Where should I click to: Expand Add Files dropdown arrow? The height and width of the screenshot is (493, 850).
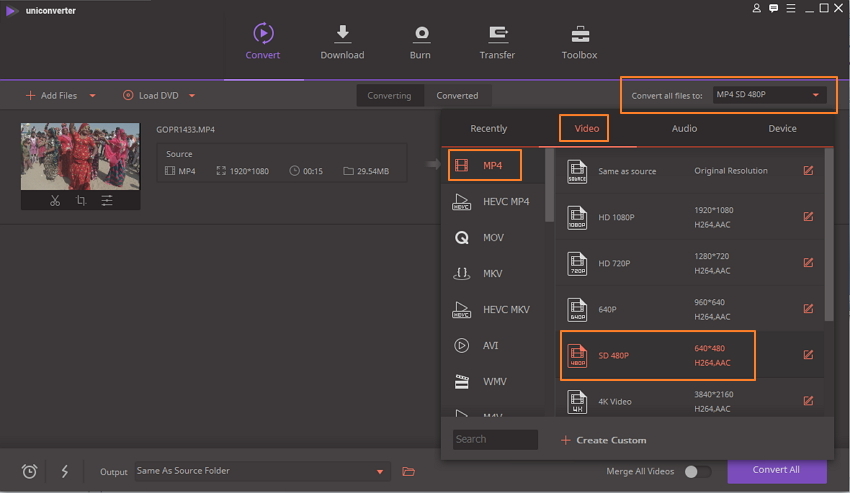tap(93, 95)
